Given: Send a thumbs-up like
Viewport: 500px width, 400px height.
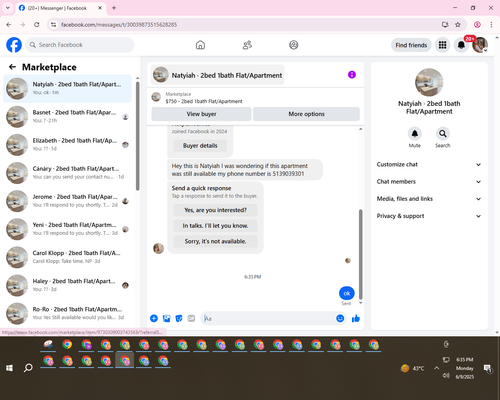Looking at the screenshot, I should pyautogui.click(x=356, y=318).
